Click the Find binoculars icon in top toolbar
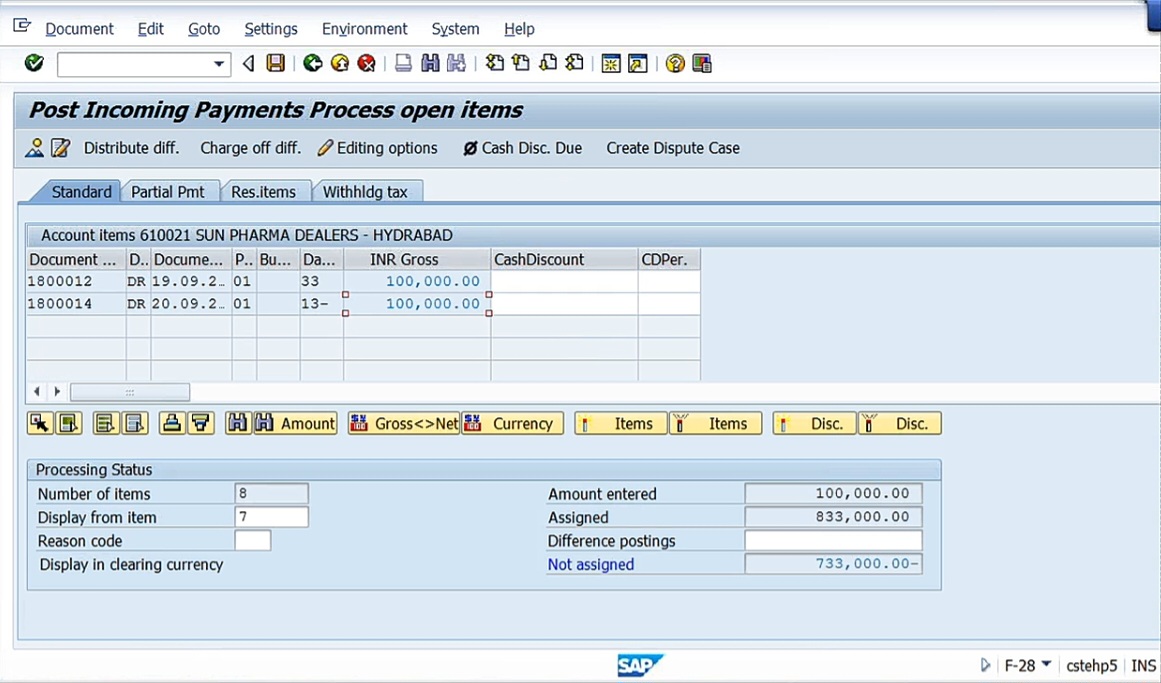 tap(430, 63)
